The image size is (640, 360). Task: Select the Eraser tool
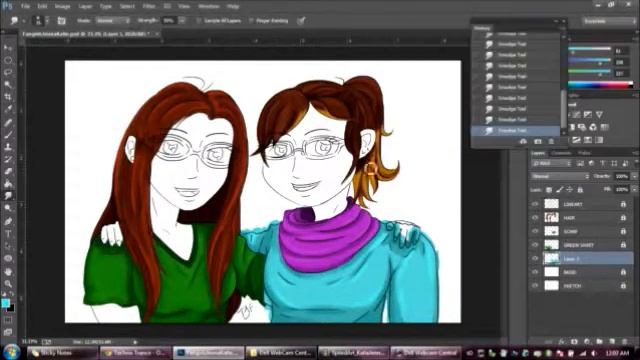tap(8, 171)
